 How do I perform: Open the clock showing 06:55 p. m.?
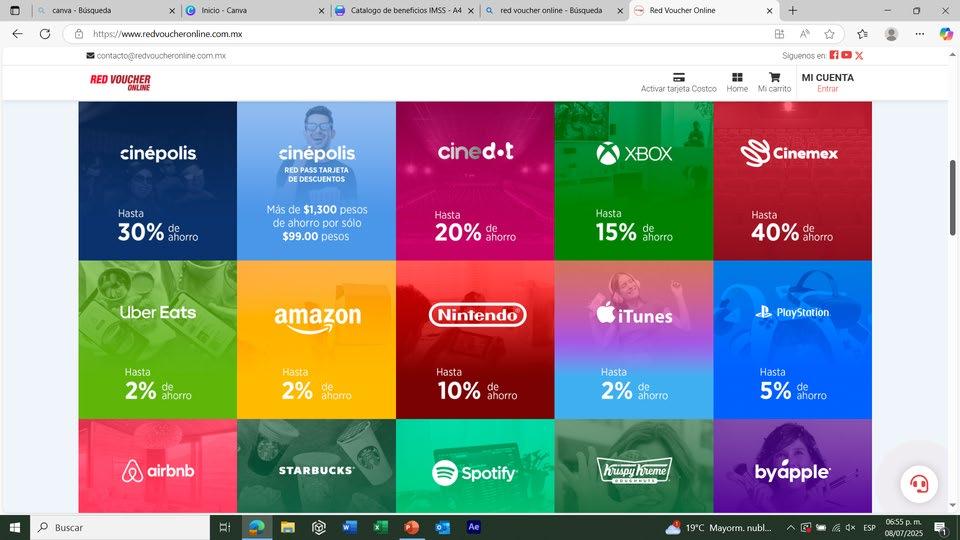(903, 527)
